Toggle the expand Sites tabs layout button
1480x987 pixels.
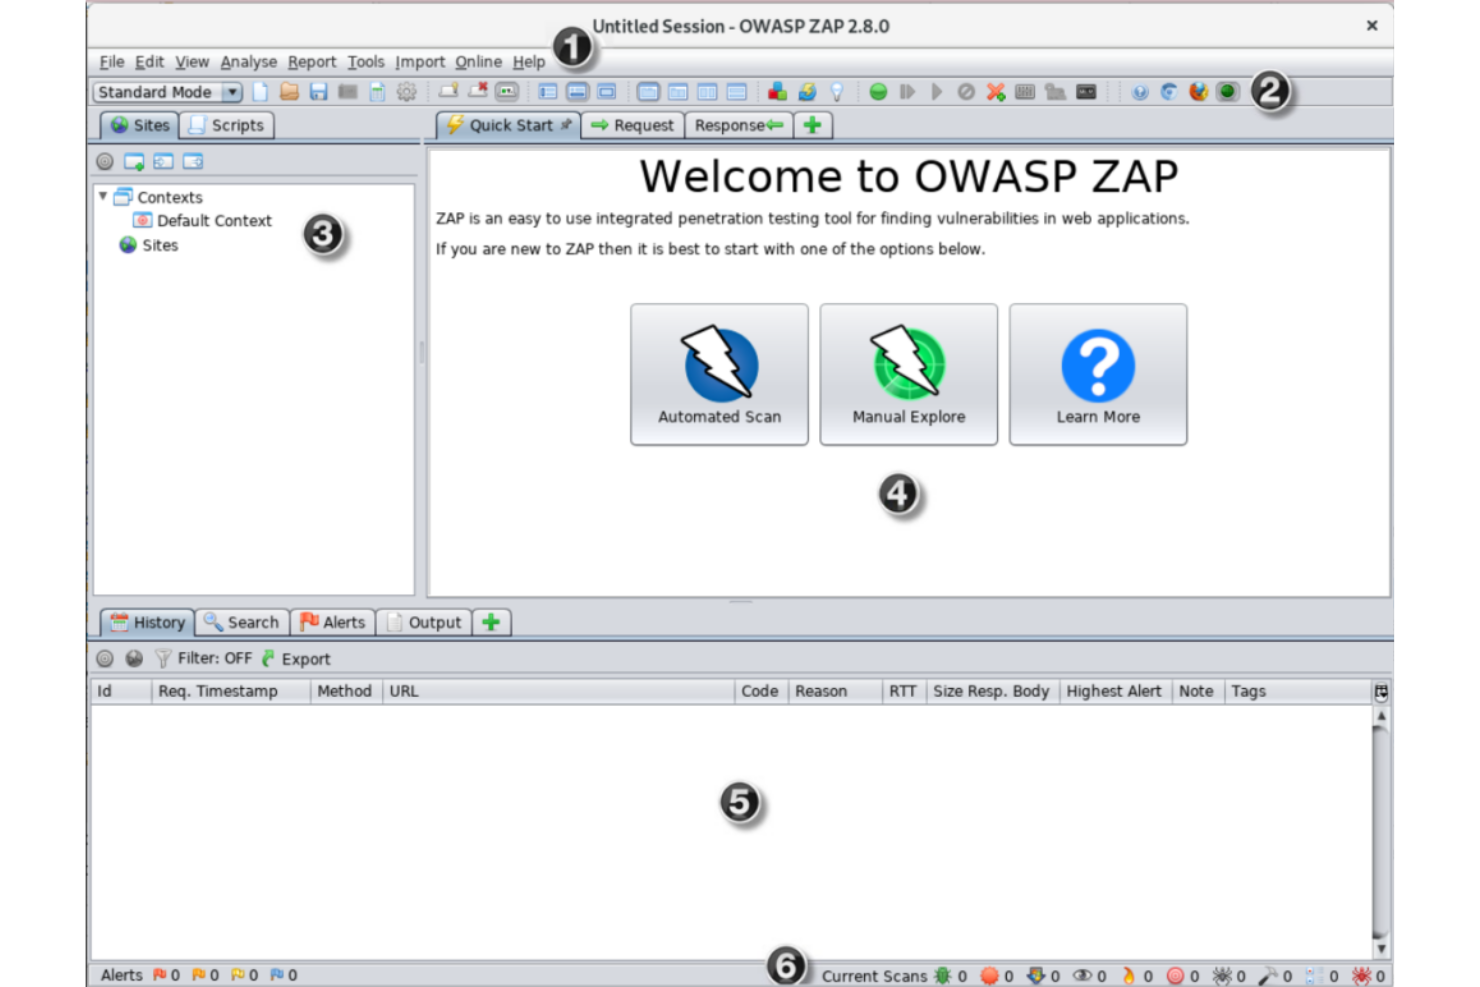coord(547,92)
